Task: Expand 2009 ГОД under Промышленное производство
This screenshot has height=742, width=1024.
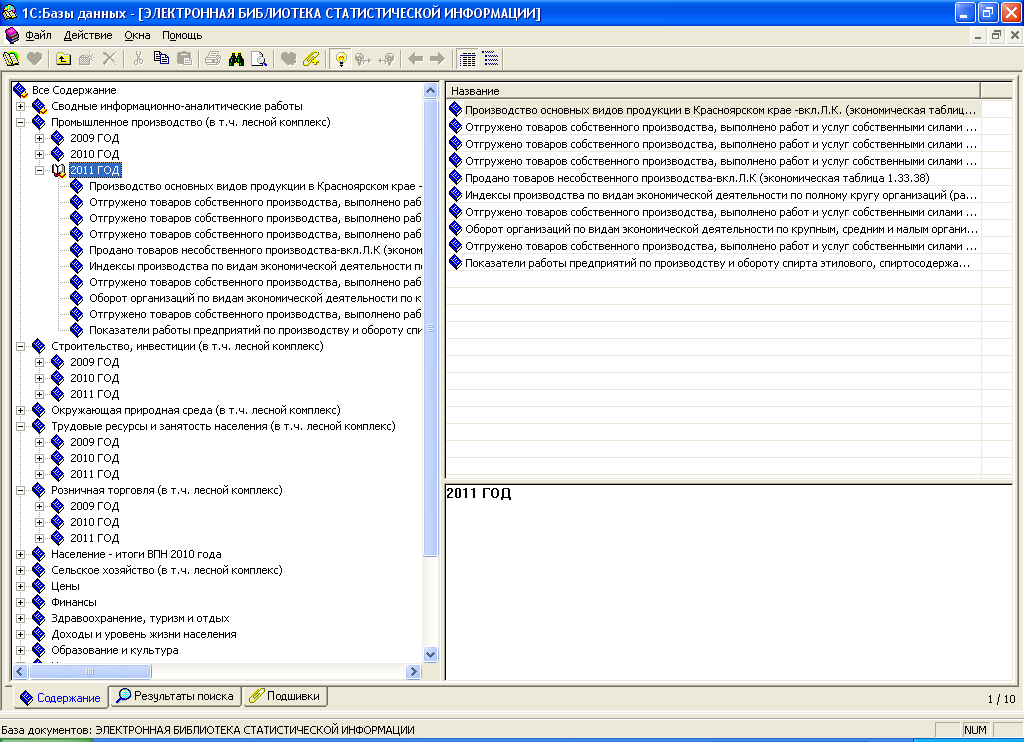Action: coord(39,138)
